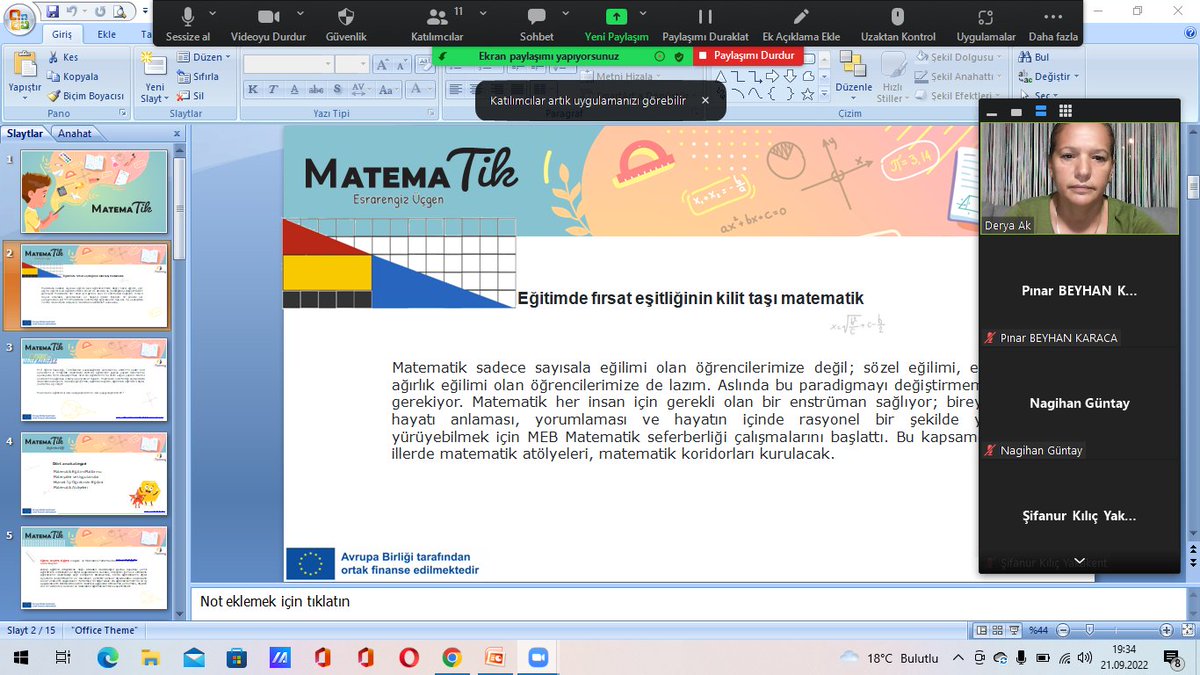Open the Katılımcılar participants panel
This screenshot has height=675, width=1200.
coord(437,24)
